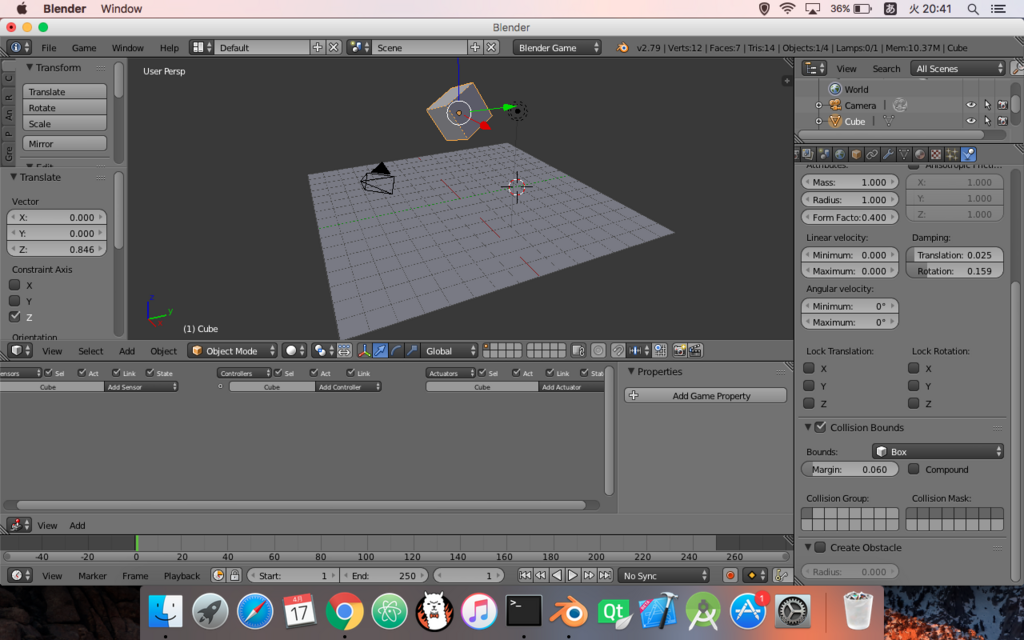Click the Translate button
Viewport: 1024px width, 640px height.
pyautogui.click(x=65, y=91)
